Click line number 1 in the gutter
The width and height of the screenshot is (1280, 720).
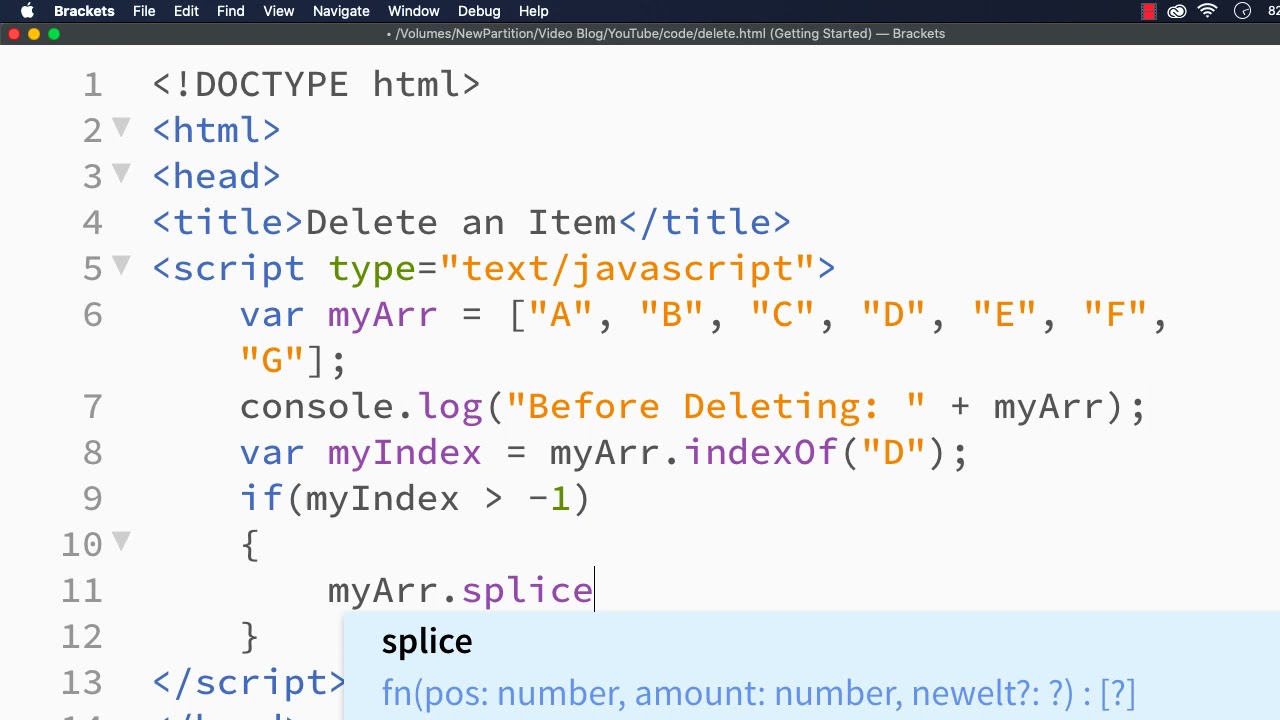tap(93, 85)
